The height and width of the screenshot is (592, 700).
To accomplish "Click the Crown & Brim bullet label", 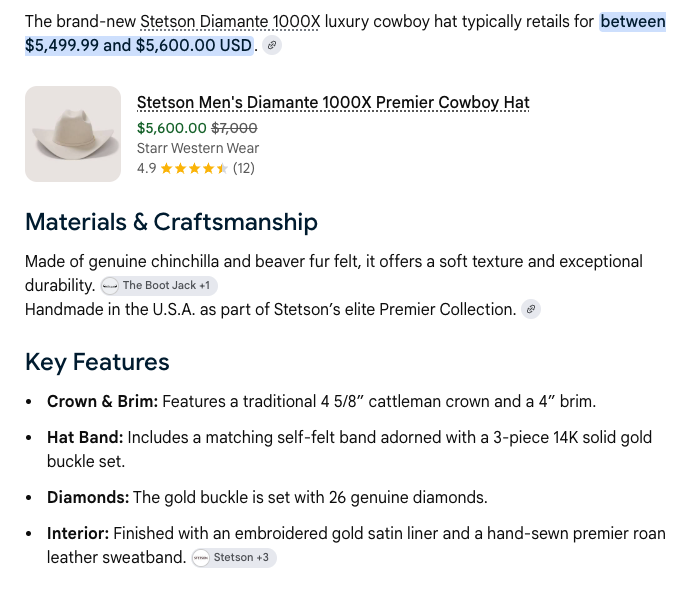I will tap(103, 401).
